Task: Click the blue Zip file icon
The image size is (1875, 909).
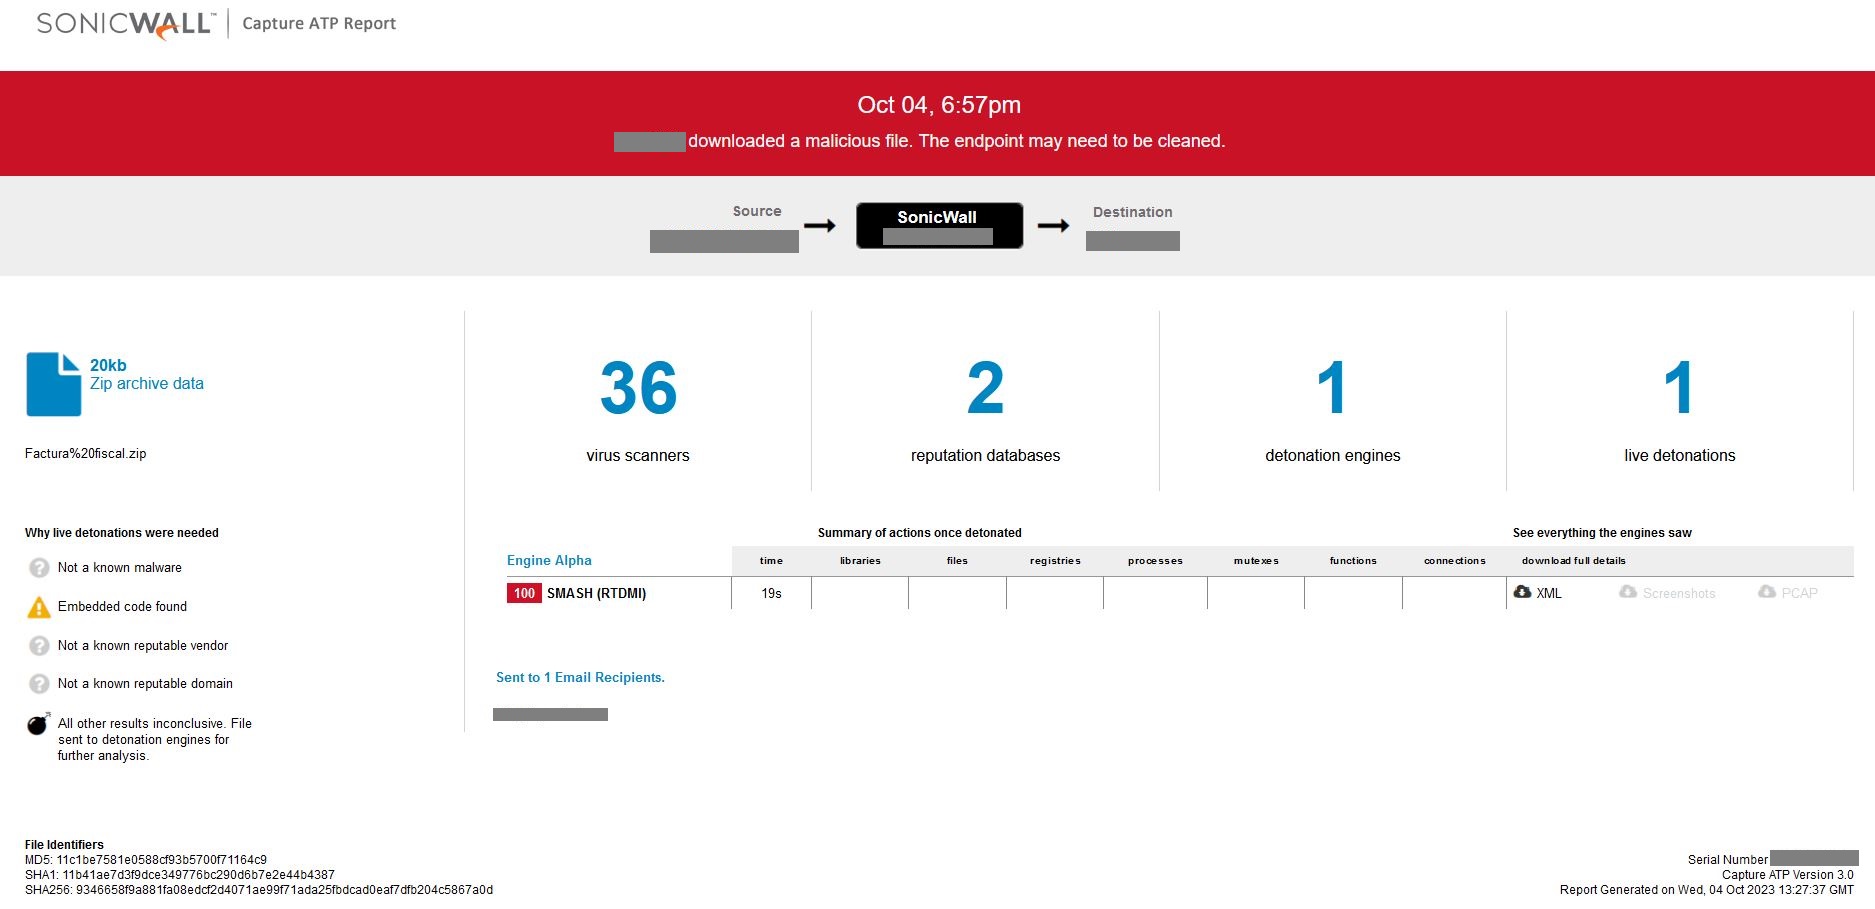Action: 54,384
